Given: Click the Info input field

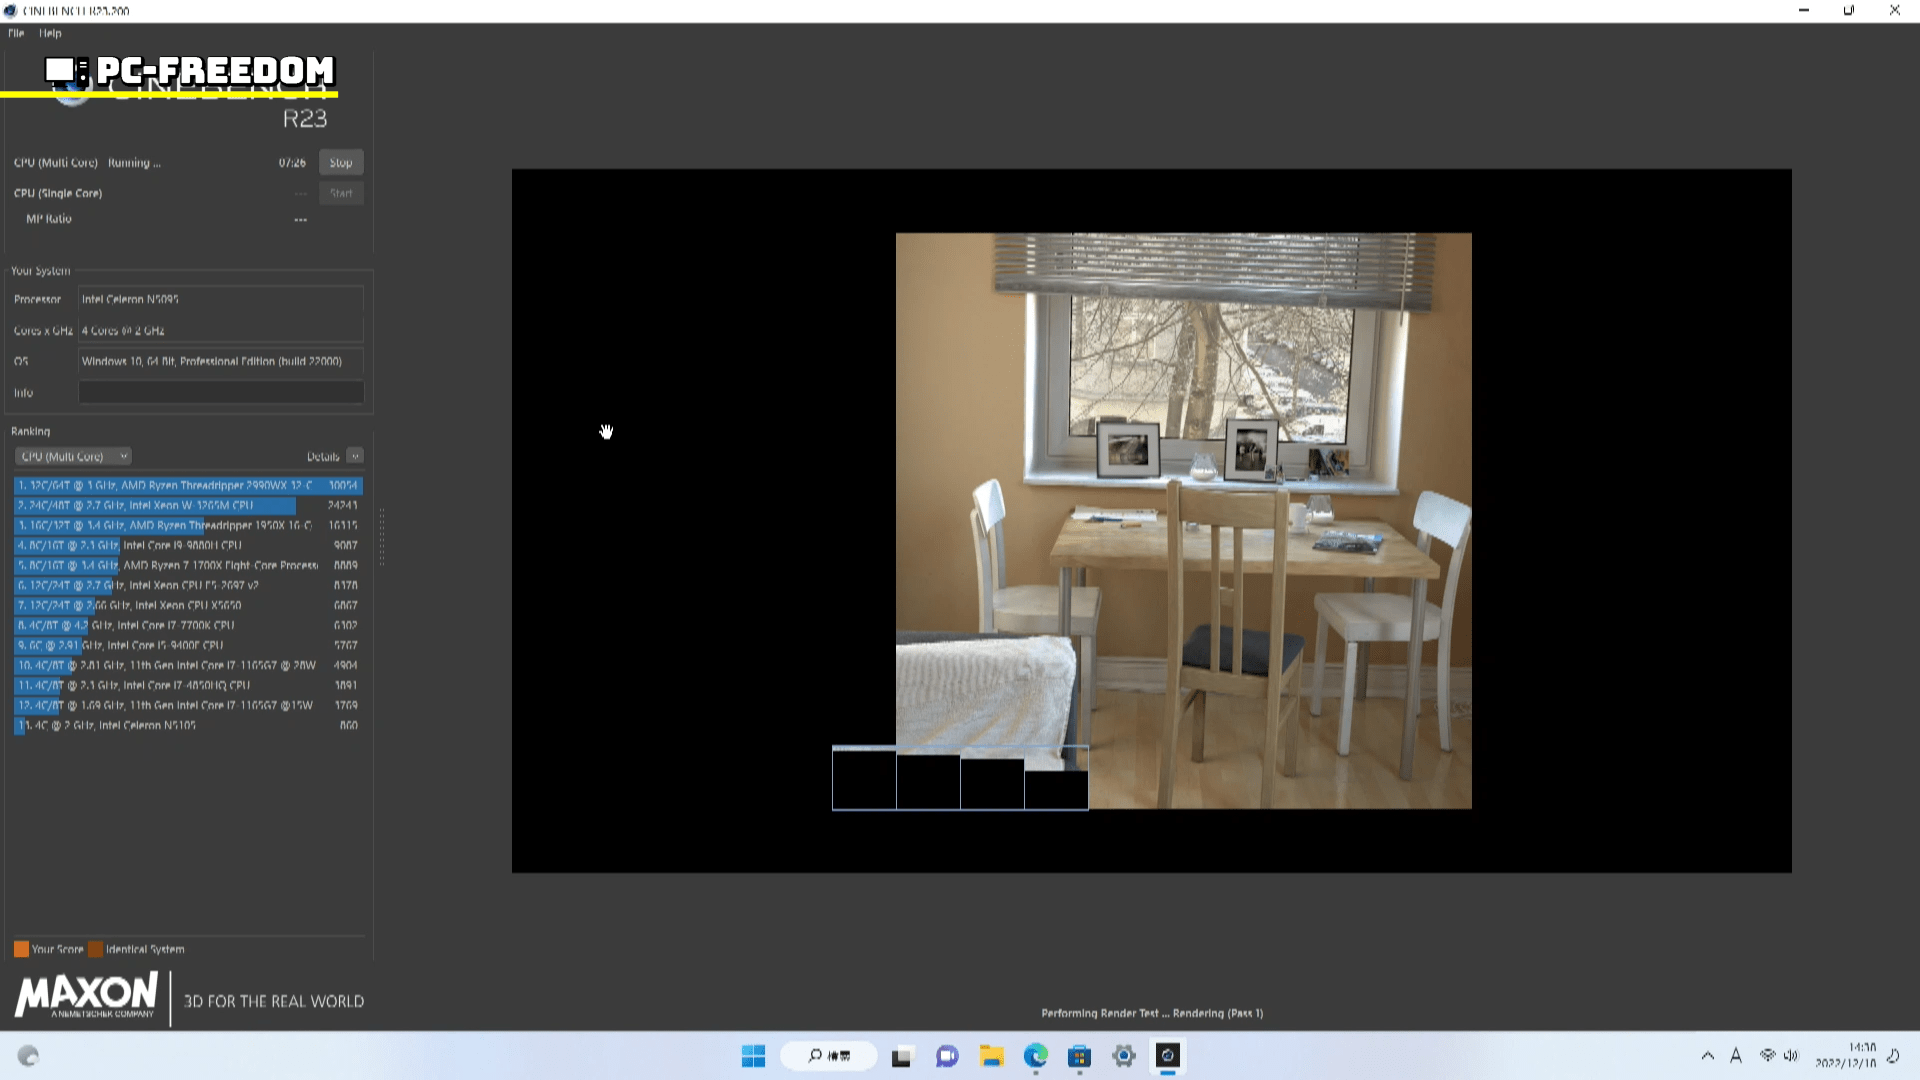Looking at the screenshot, I should (220, 392).
